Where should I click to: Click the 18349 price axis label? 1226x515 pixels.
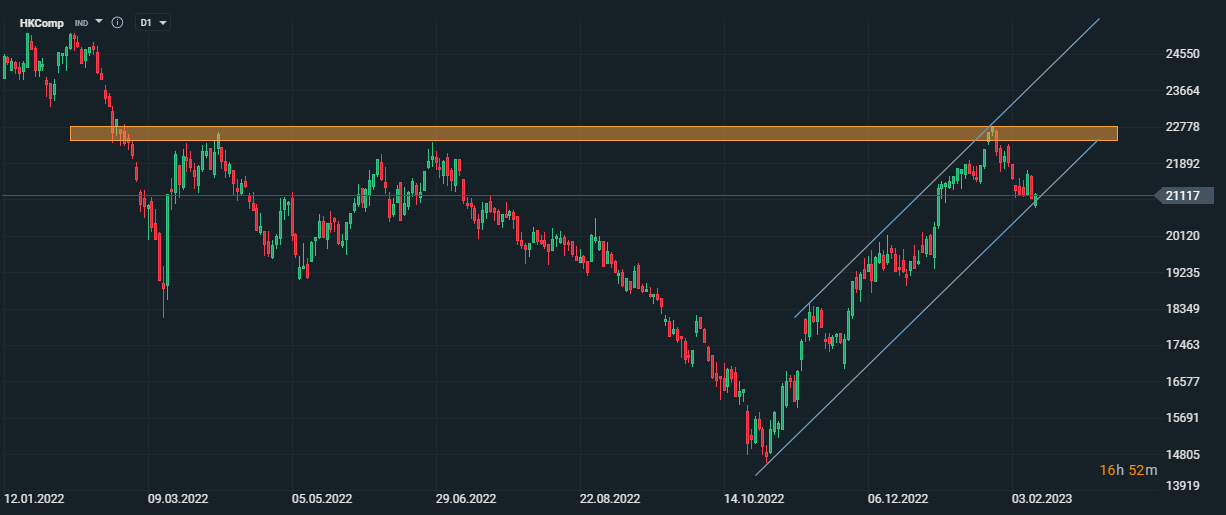pos(1182,309)
